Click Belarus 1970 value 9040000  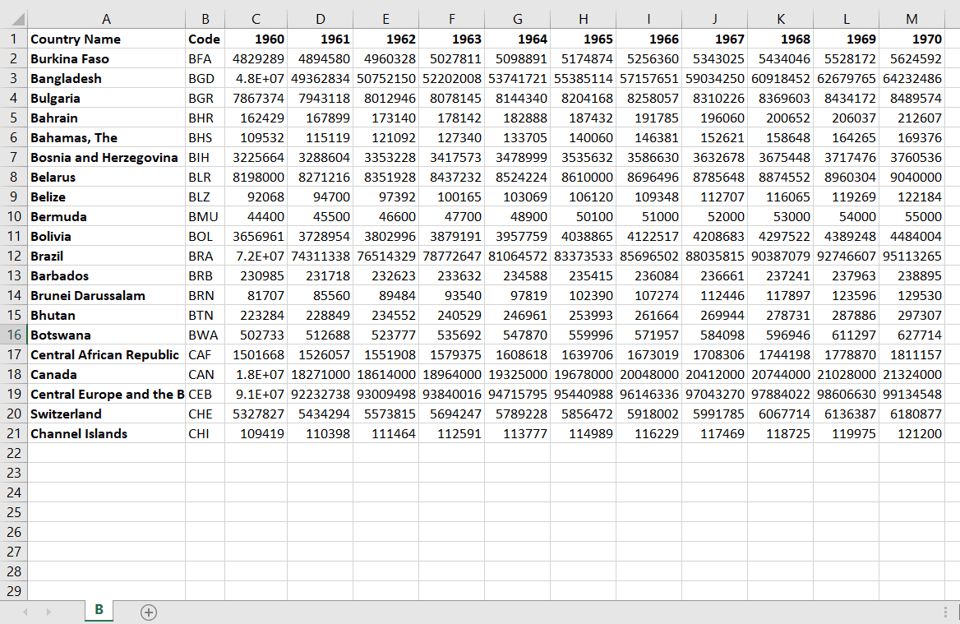coord(912,177)
